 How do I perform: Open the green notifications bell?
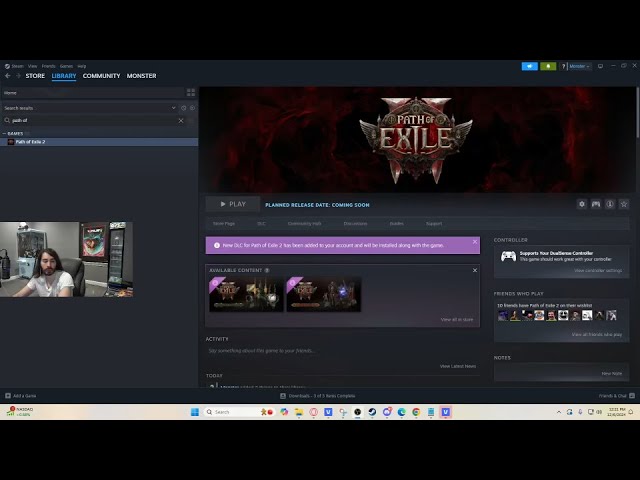(x=548, y=66)
